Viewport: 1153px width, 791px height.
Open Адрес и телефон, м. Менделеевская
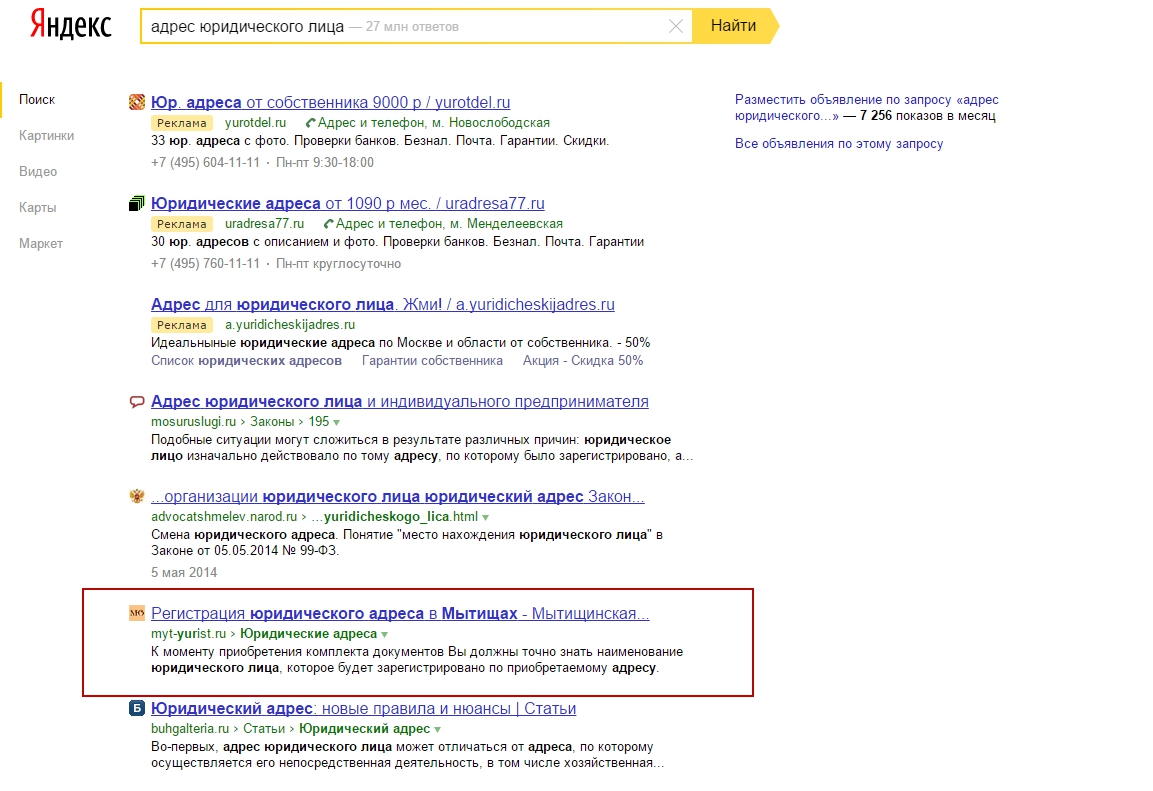(x=449, y=223)
